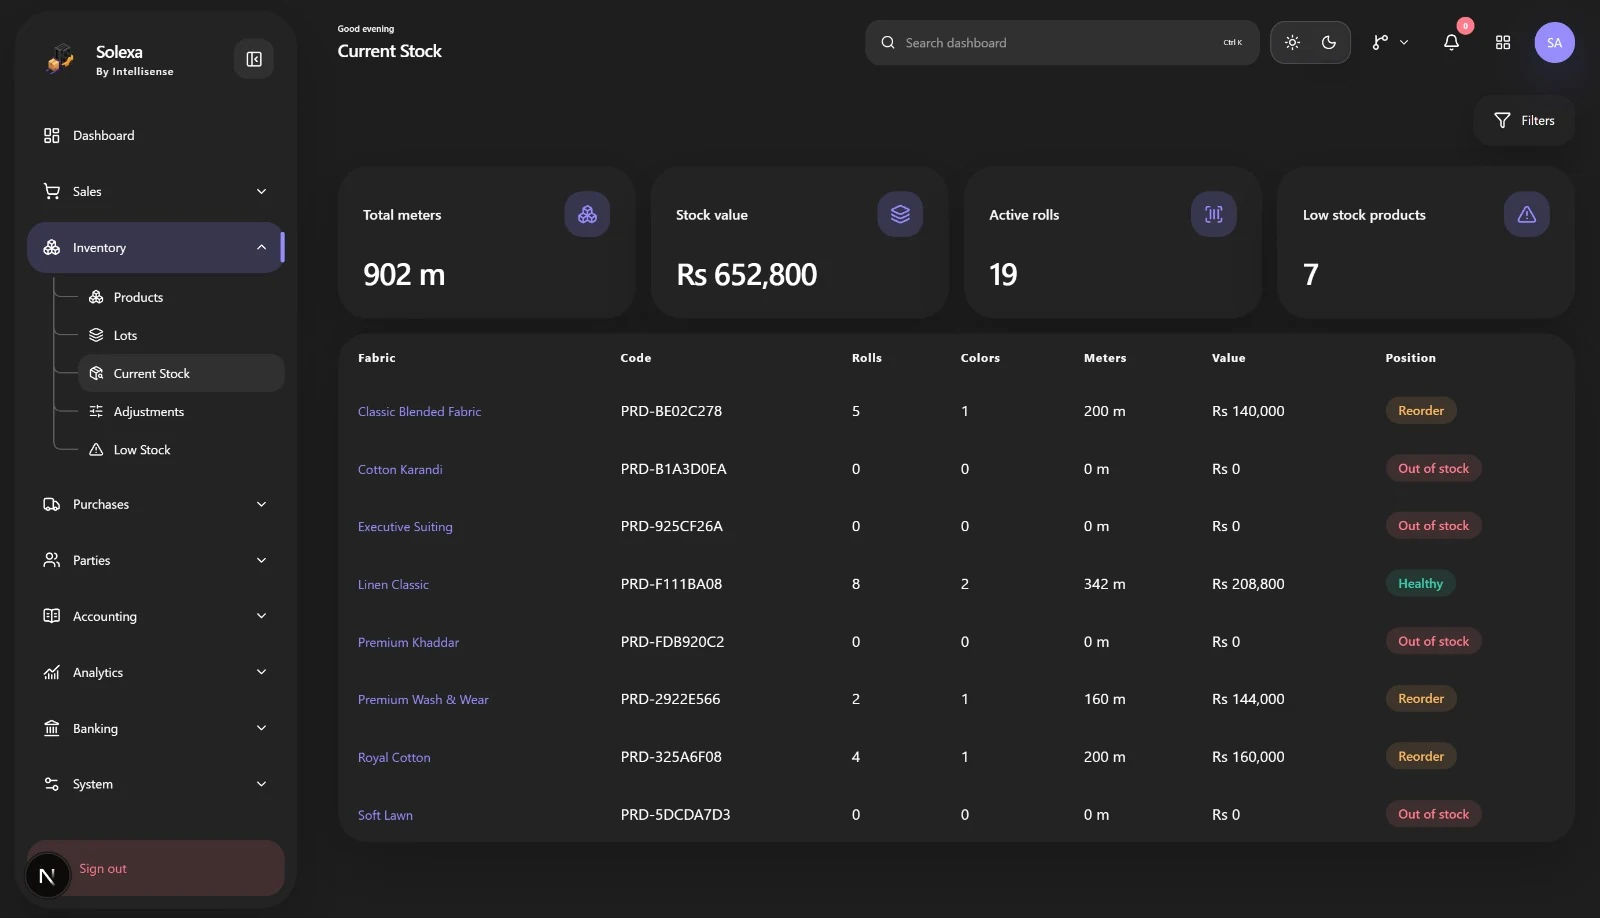Click Out of stock badge for Soft Lawn
This screenshot has width=1600, height=918.
1433,814
